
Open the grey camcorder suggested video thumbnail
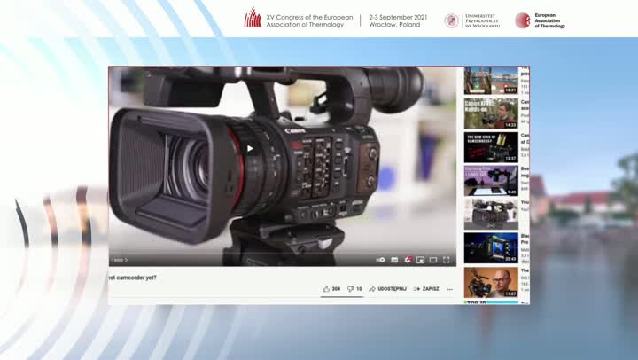coord(490,214)
